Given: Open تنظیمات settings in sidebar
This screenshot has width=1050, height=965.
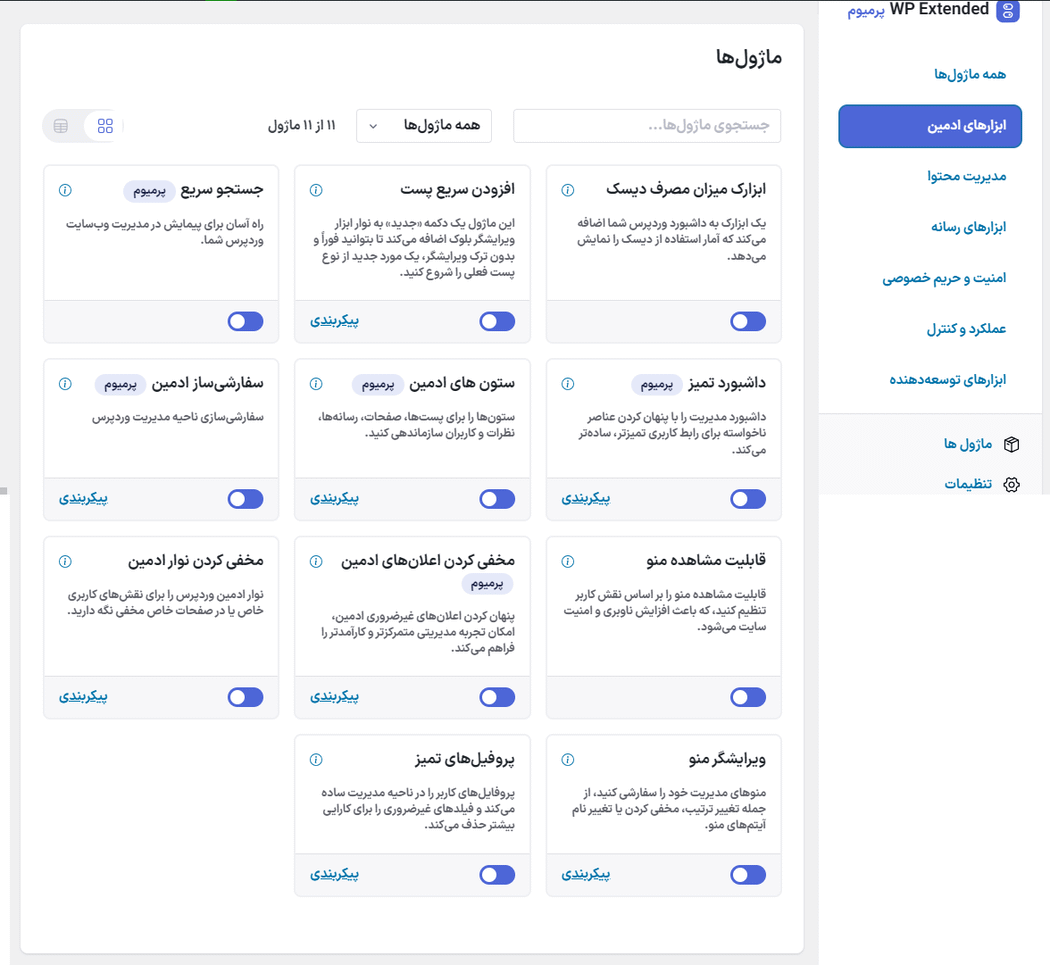Looking at the screenshot, I should pos(968,484).
